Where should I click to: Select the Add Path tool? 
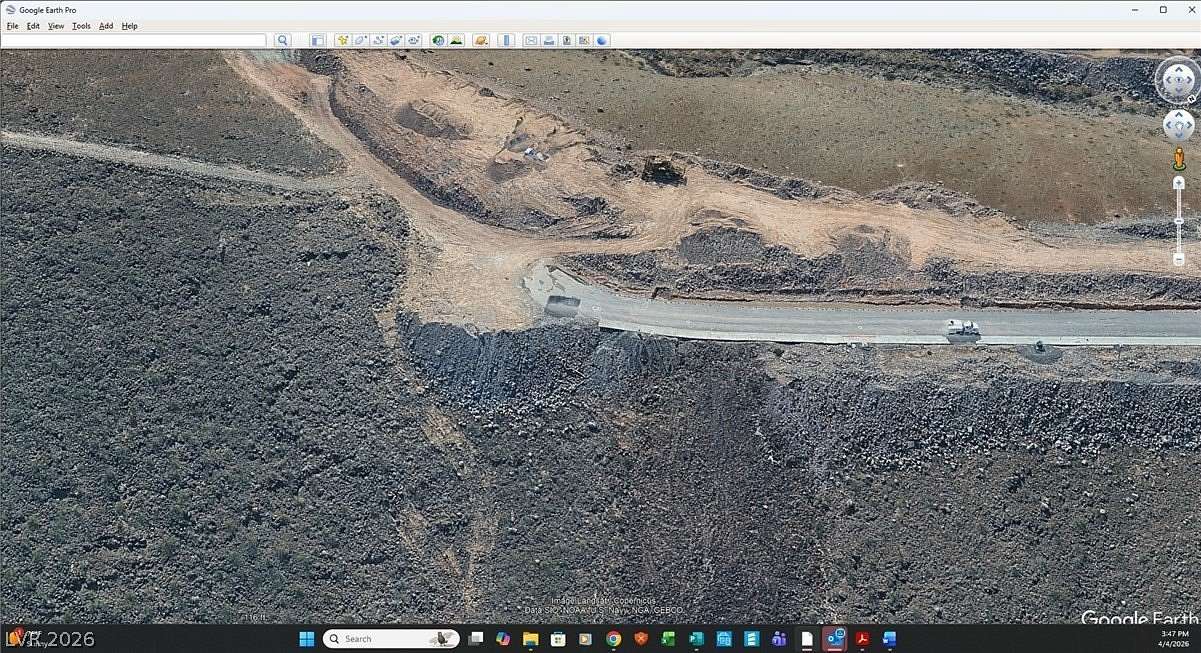(x=378, y=39)
